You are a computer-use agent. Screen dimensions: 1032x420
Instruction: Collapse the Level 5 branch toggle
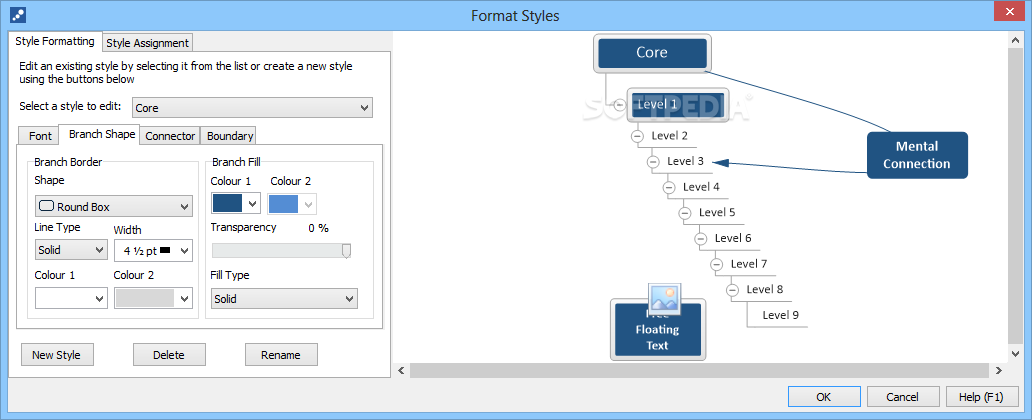685,213
